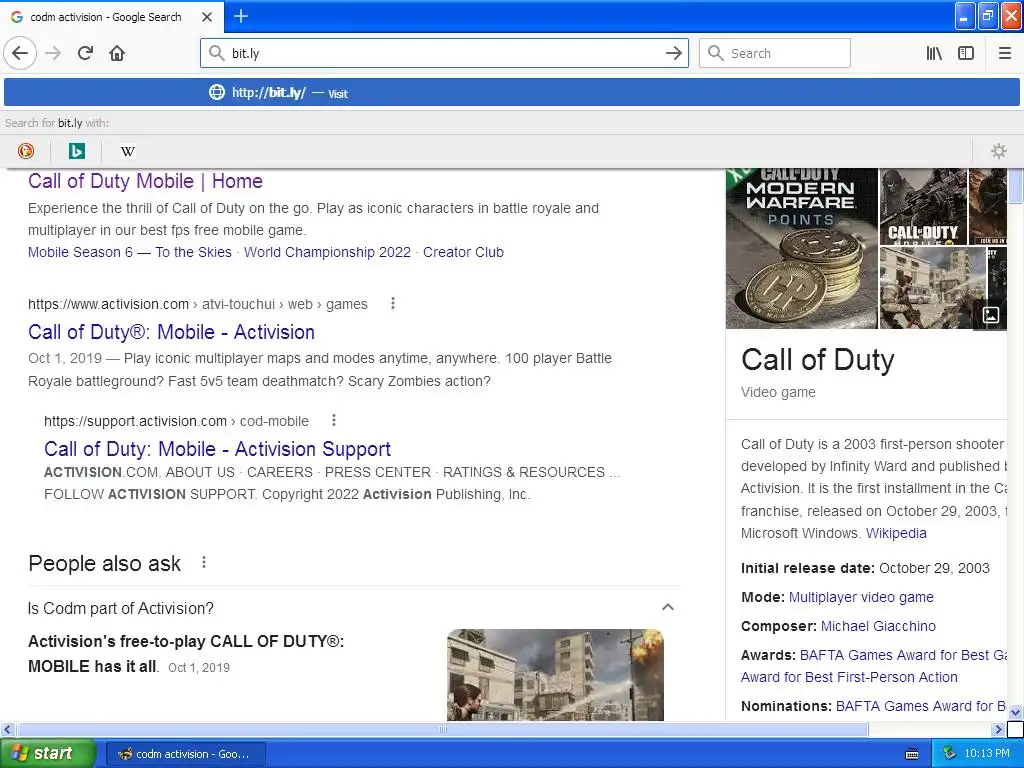This screenshot has height=768, width=1024.
Task: Open People also ask options menu
Action: point(204,562)
